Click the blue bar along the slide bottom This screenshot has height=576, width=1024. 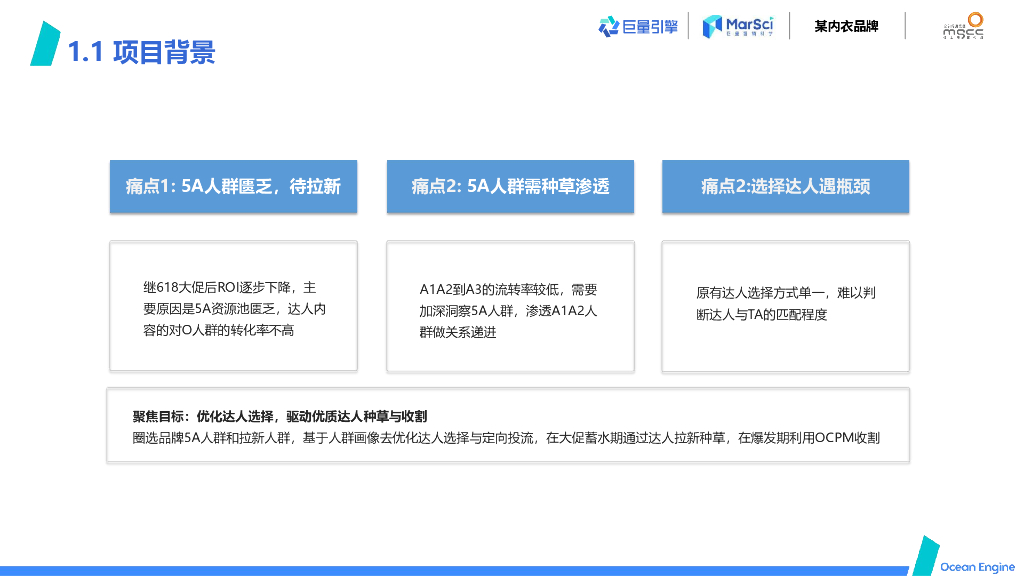click(x=450, y=570)
